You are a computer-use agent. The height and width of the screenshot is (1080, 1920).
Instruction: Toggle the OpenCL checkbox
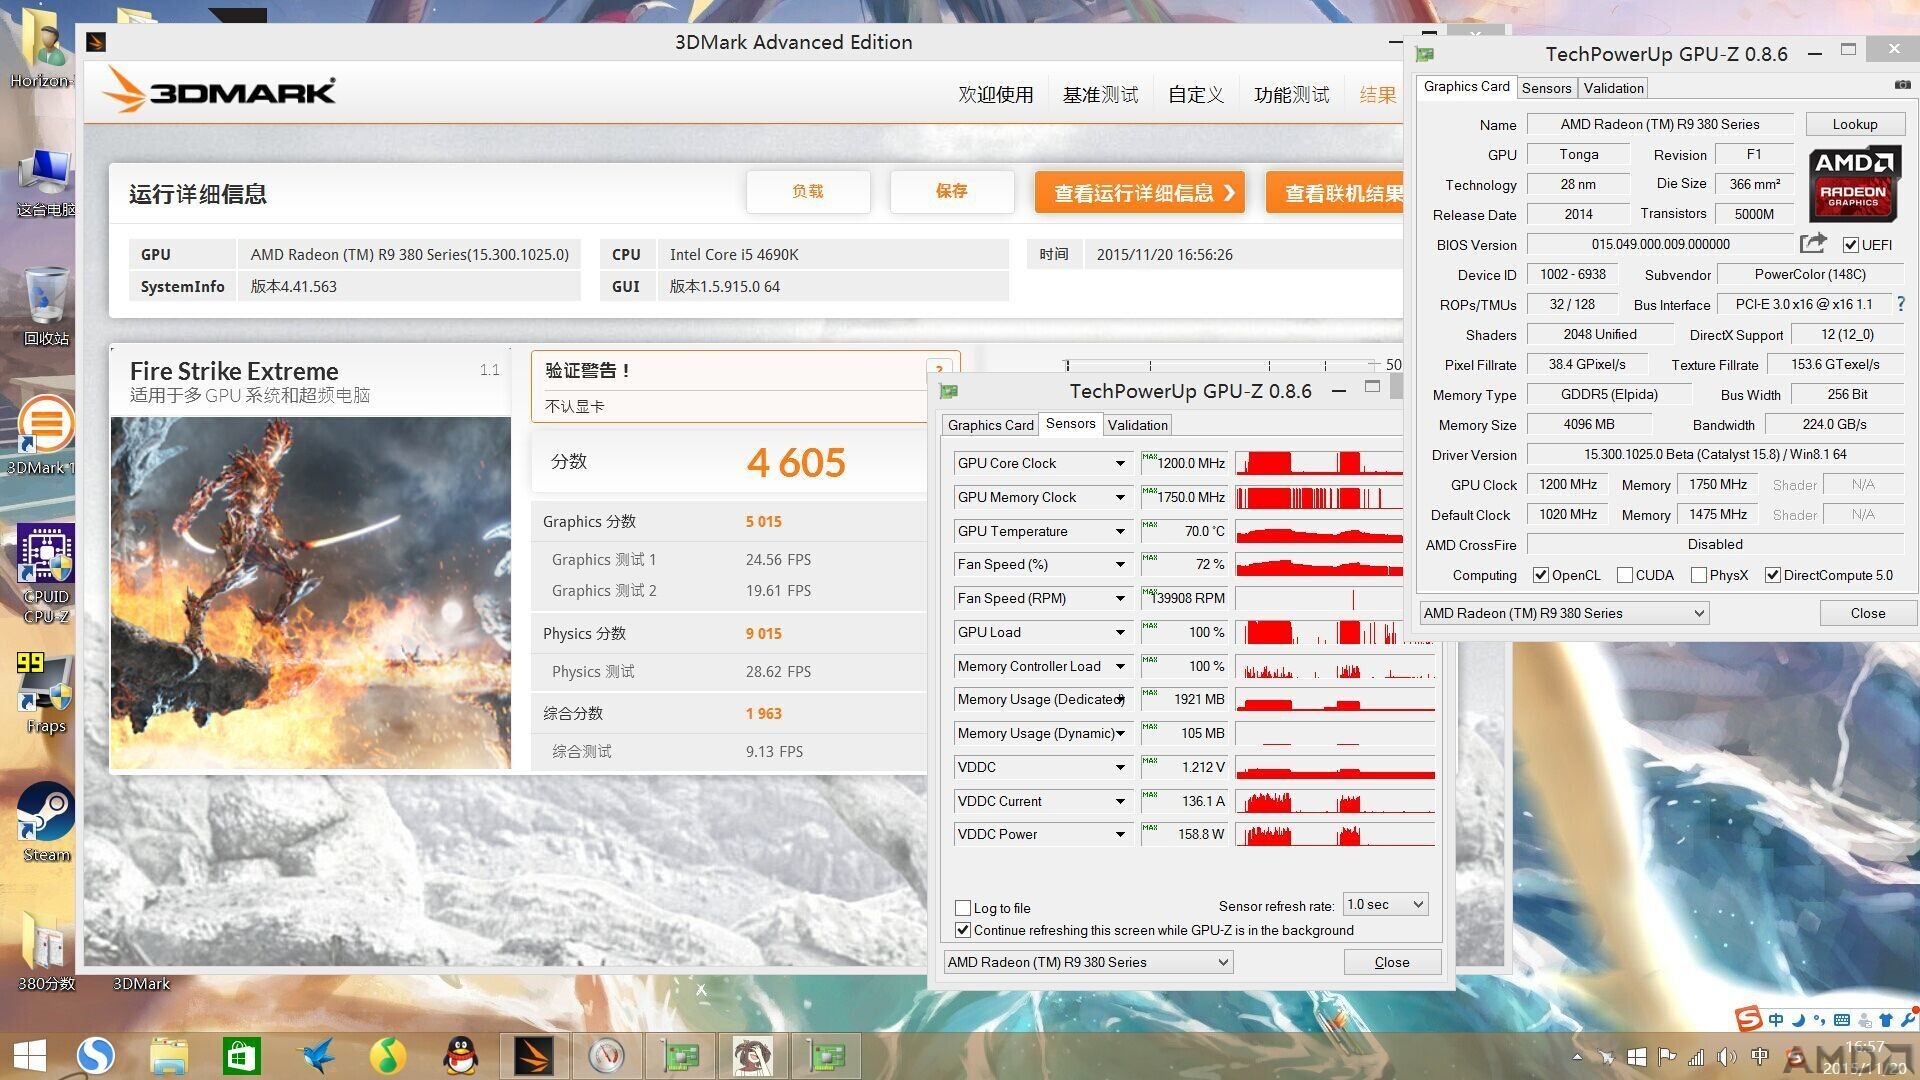1541,575
